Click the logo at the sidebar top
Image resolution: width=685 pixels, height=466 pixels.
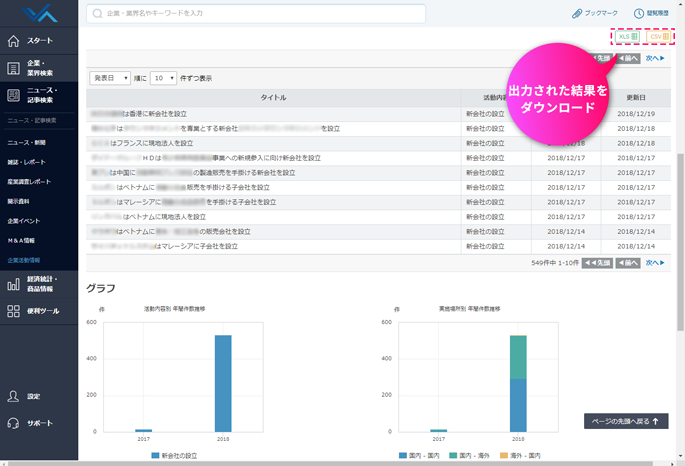(x=39, y=12)
